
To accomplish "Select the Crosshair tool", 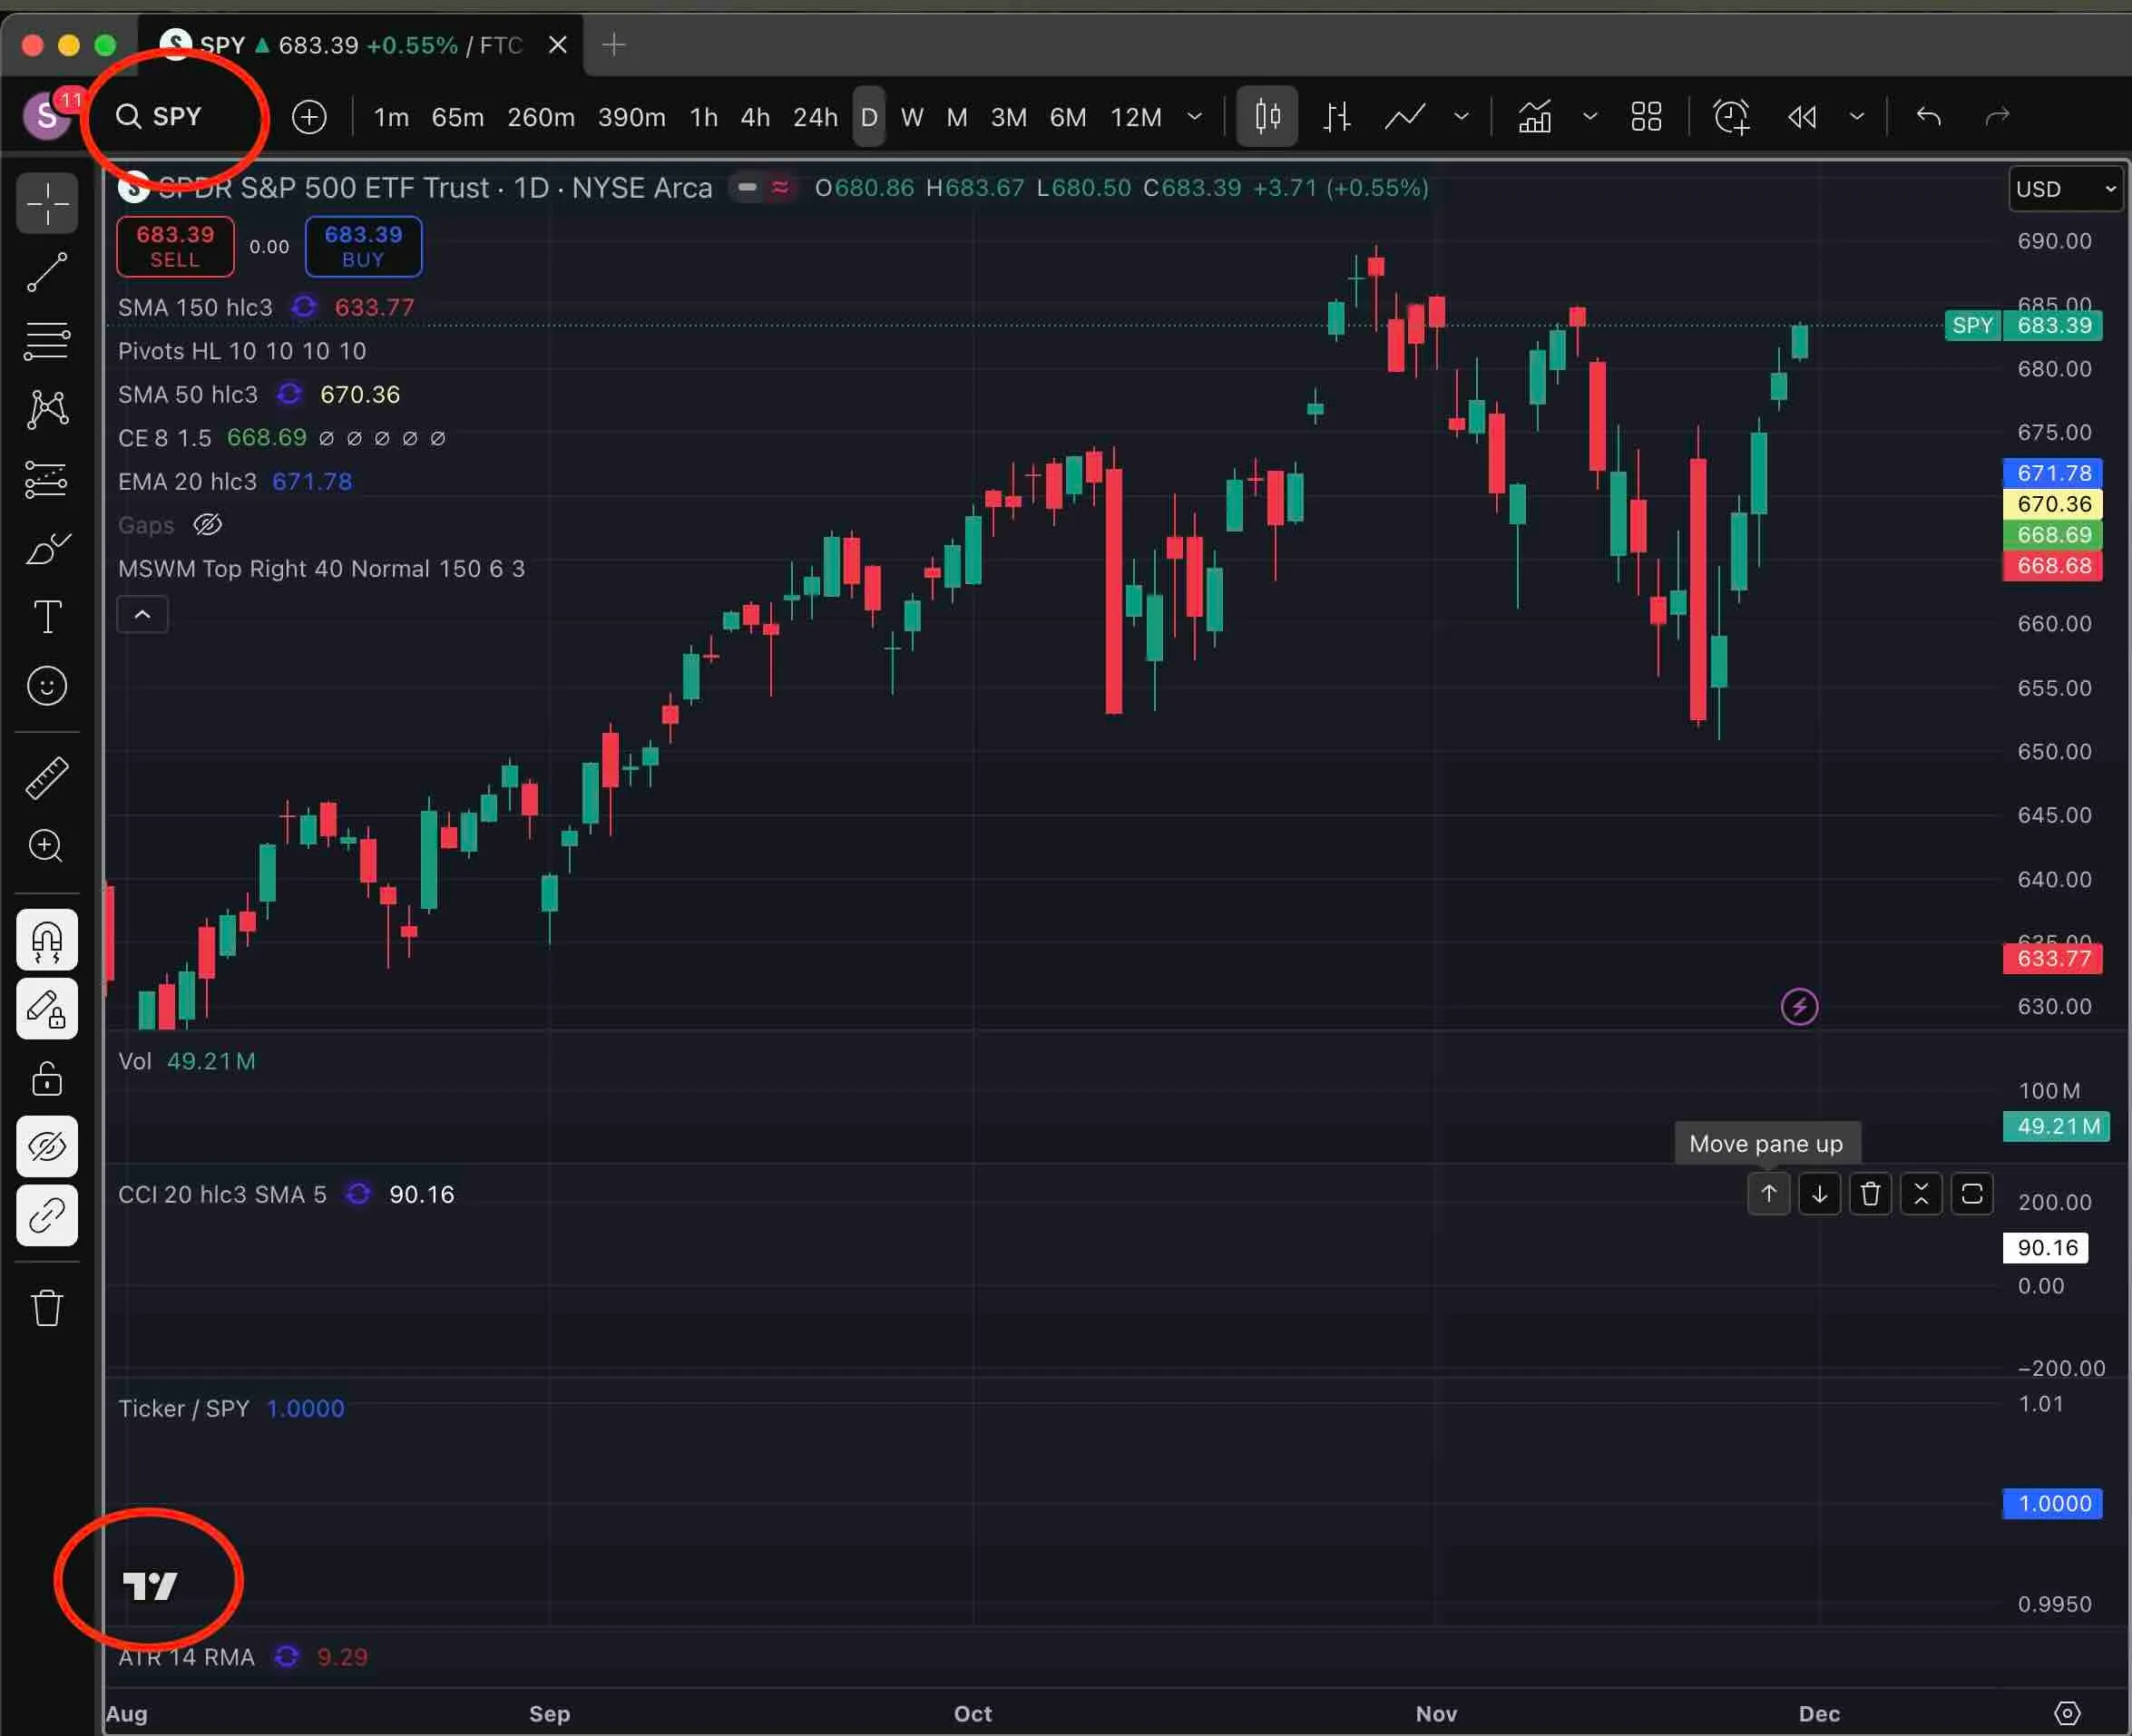I will tap(46, 203).
